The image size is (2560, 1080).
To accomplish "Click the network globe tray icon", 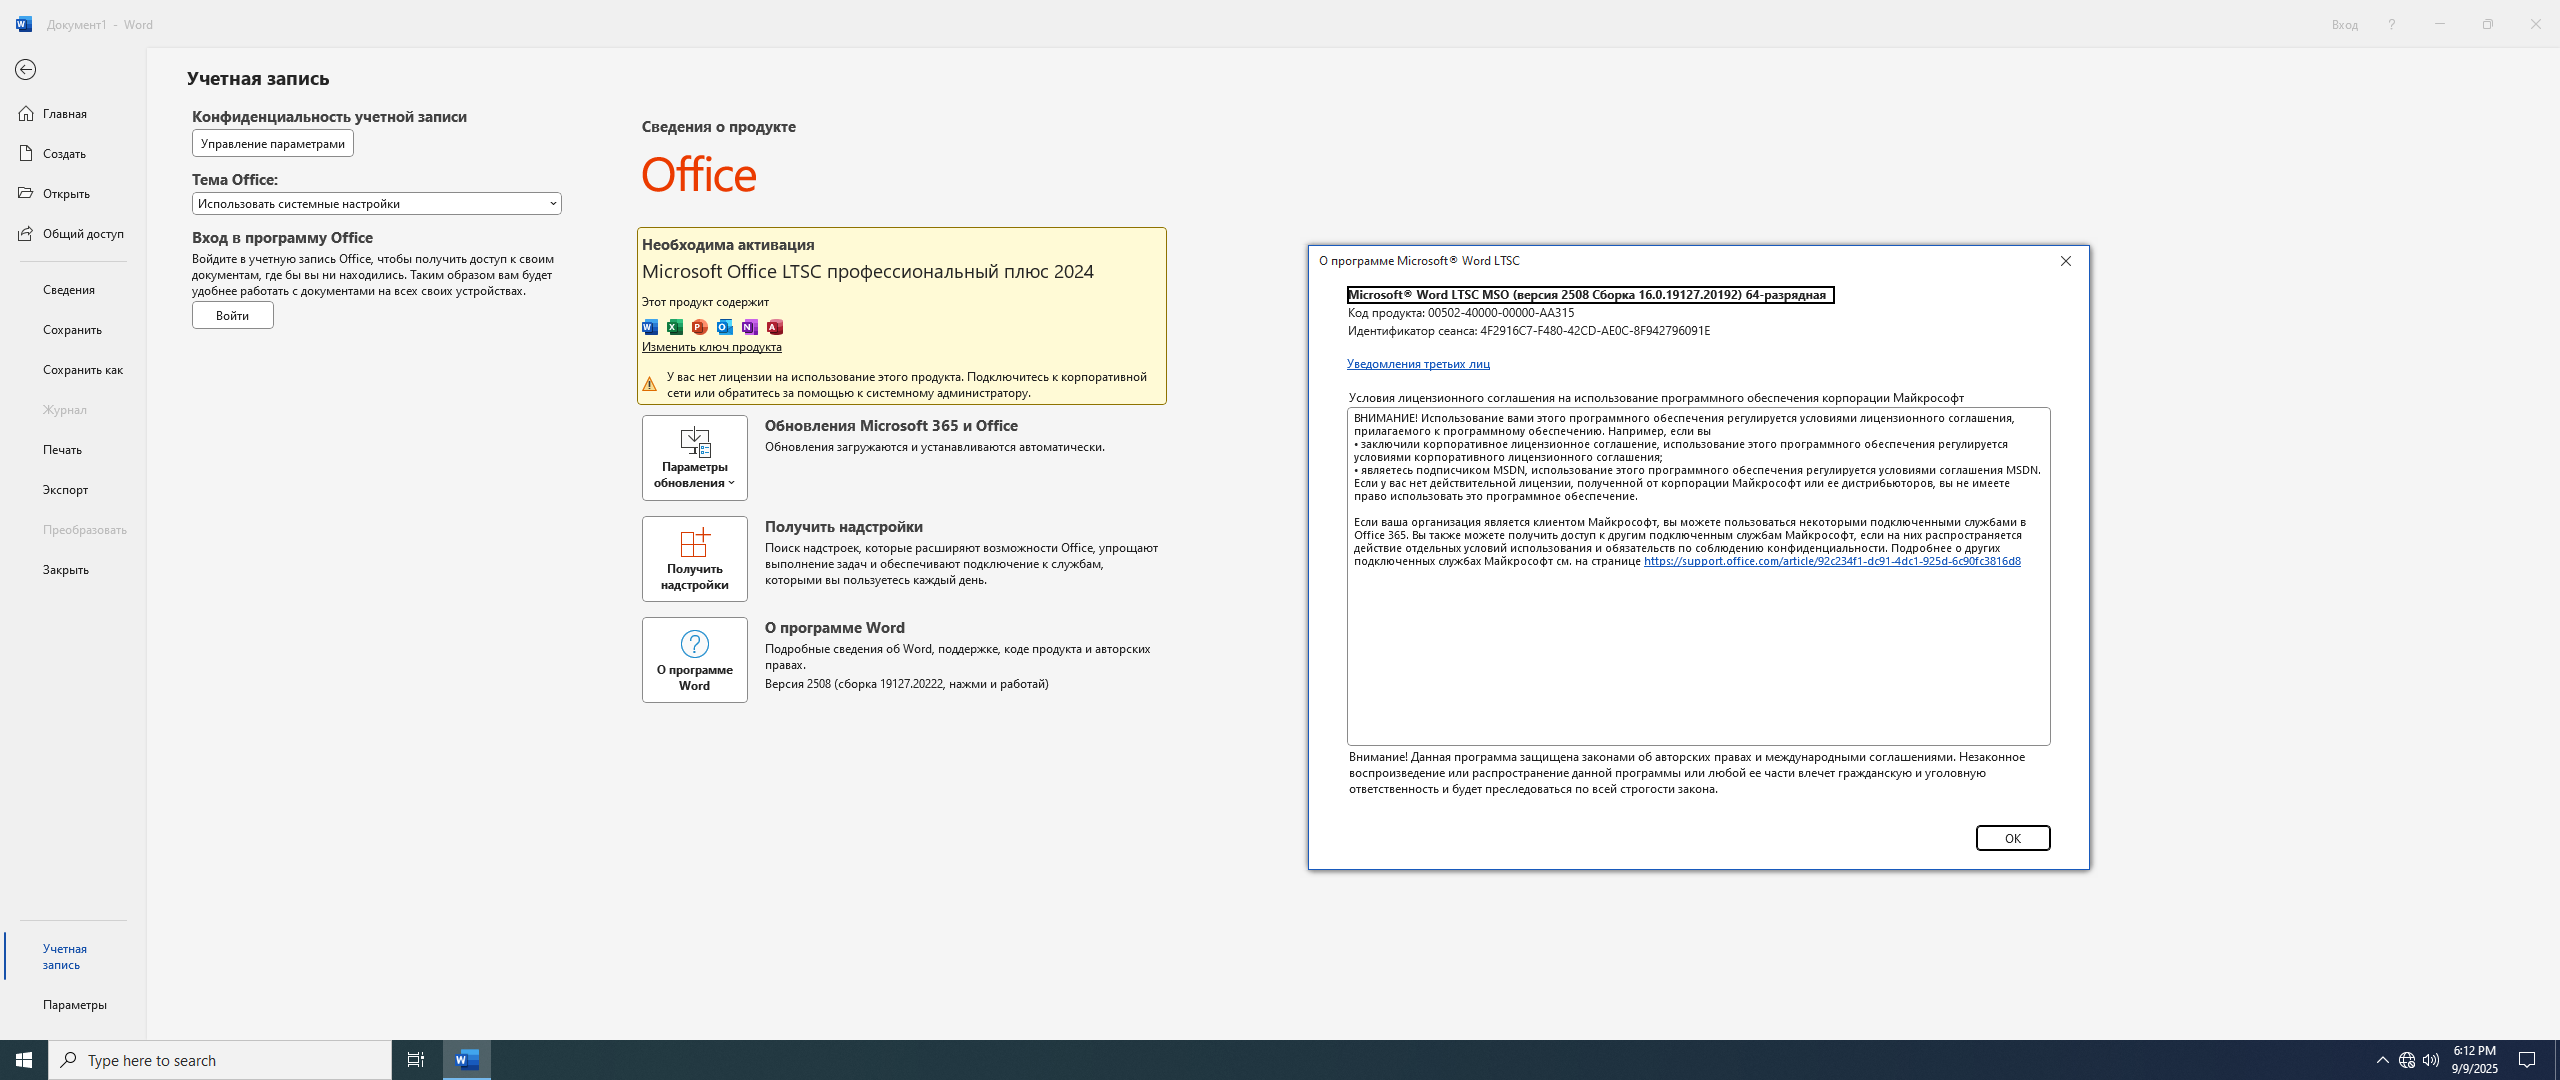I will click(2407, 1060).
